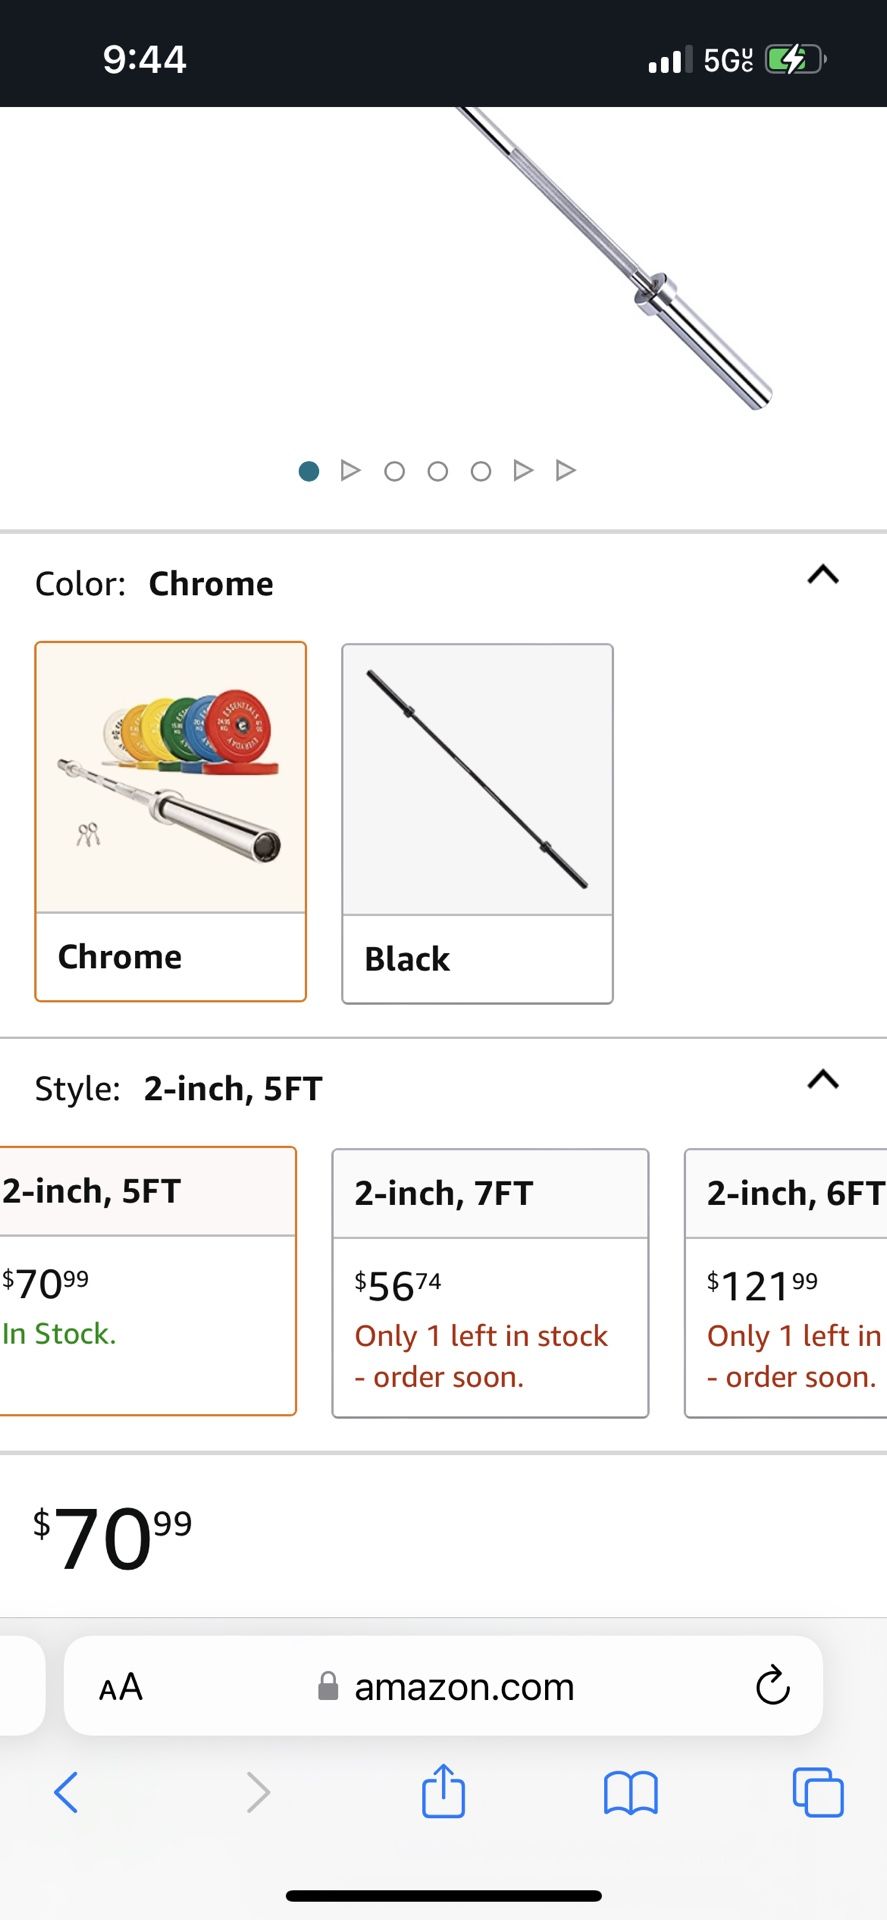This screenshot has height=1920, width=887.
Task: Tap Safari's forward arrow icon
Action: 258,1792
